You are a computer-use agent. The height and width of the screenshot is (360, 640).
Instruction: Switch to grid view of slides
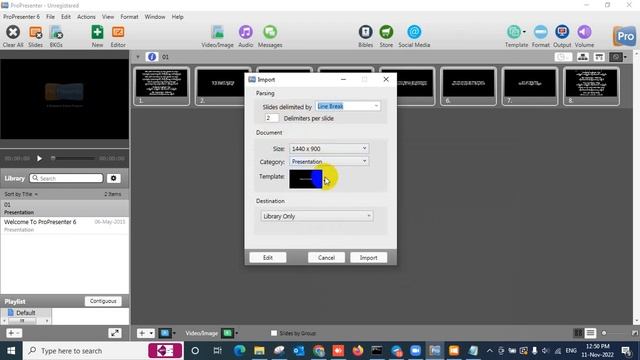tap(578, 333)
